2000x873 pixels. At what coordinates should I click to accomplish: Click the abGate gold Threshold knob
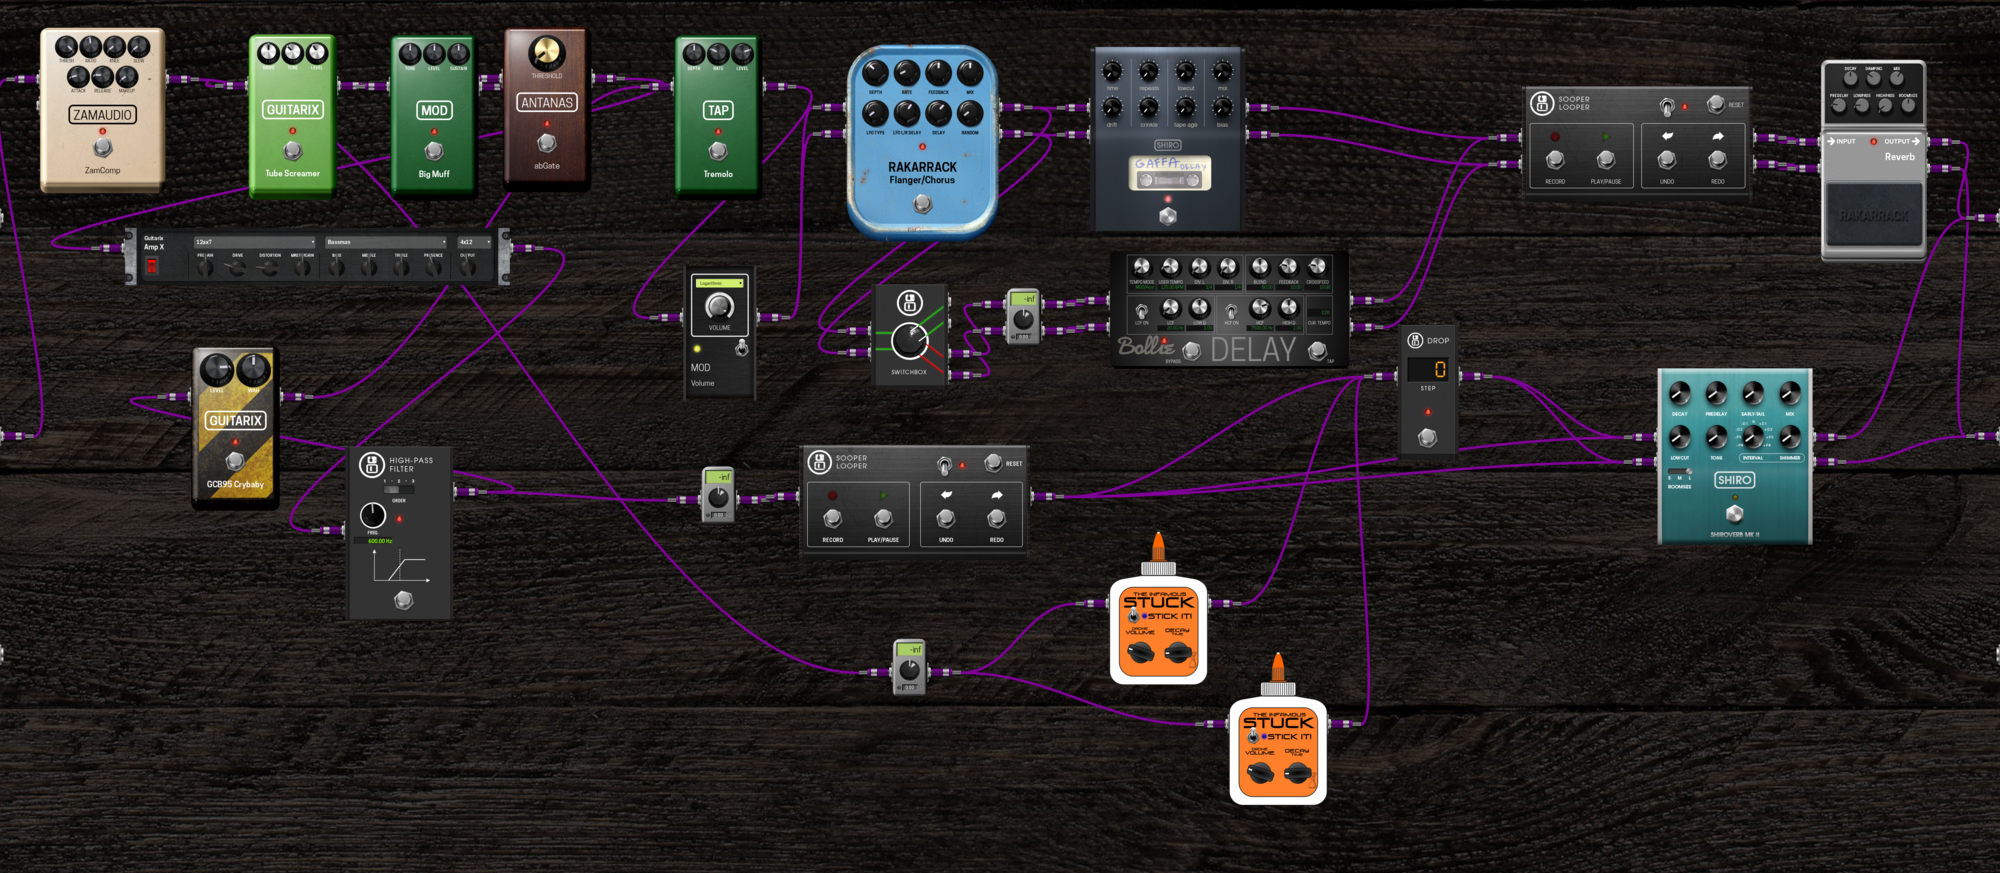coord(546,53)
